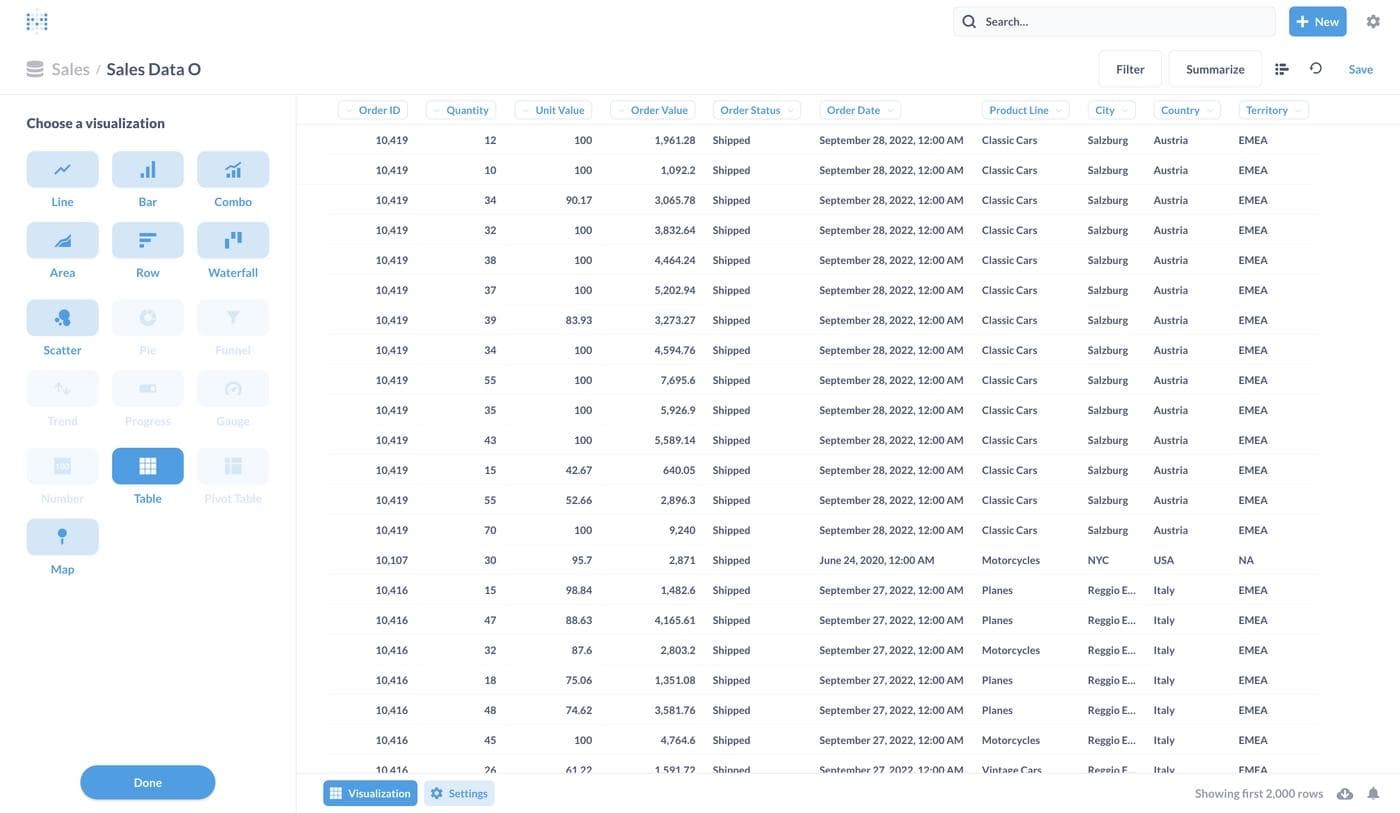The height and width of the screenshot is (813, 1400).
Task: Toggle the Settings panel button
Action: pyautogui.click(x=459, y=793)
